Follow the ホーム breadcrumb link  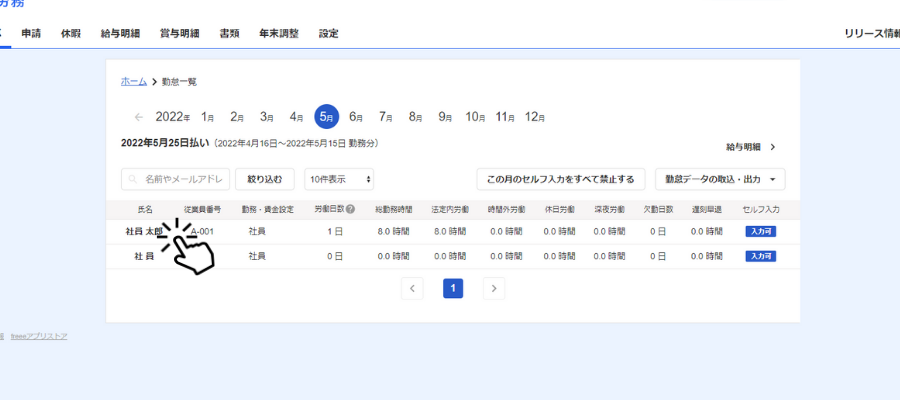[134, 81]
